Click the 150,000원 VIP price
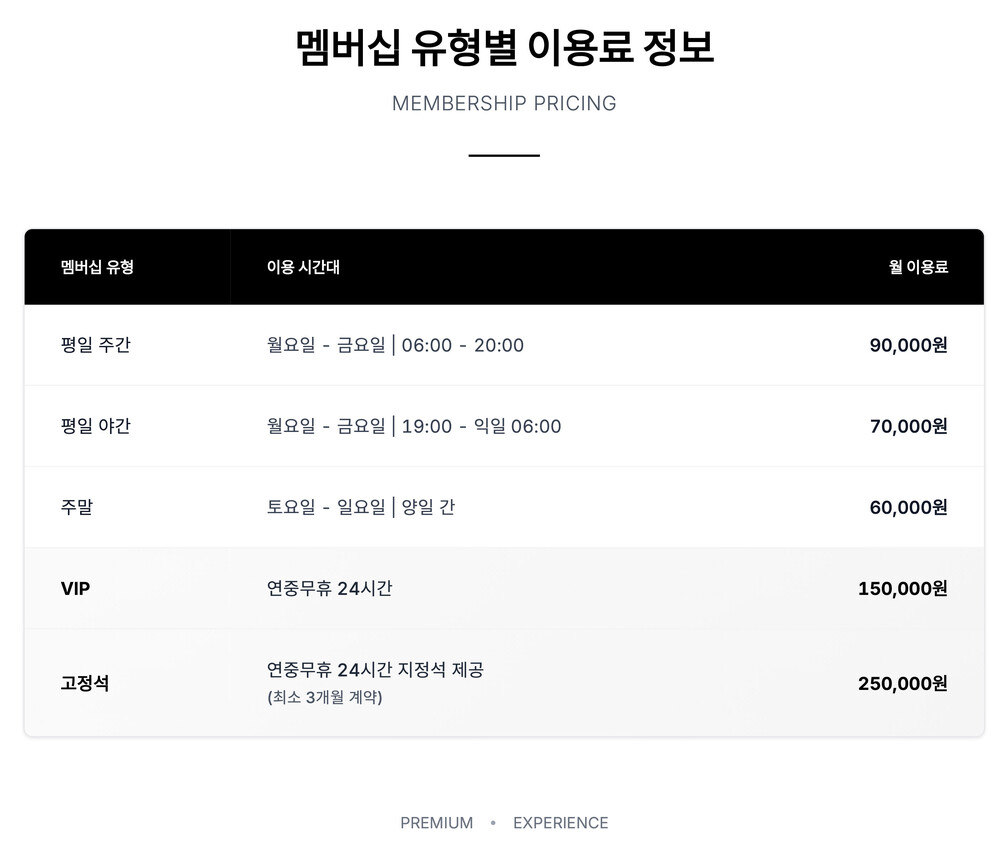Image resolution: width=1000 pixels, height=860 pixels. pyautogui.click(x=902, y=588)
